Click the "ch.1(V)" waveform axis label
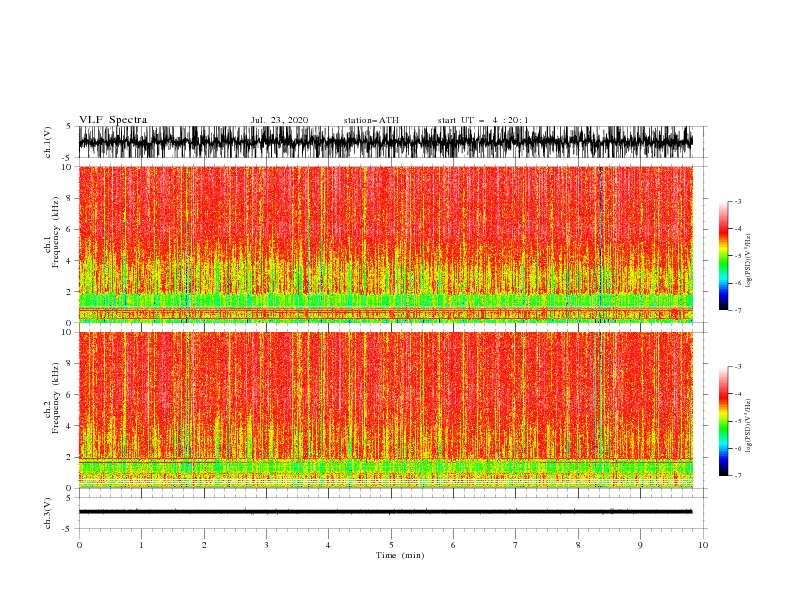This screenshot has height=612, width=792. click(x=48, y=142)
